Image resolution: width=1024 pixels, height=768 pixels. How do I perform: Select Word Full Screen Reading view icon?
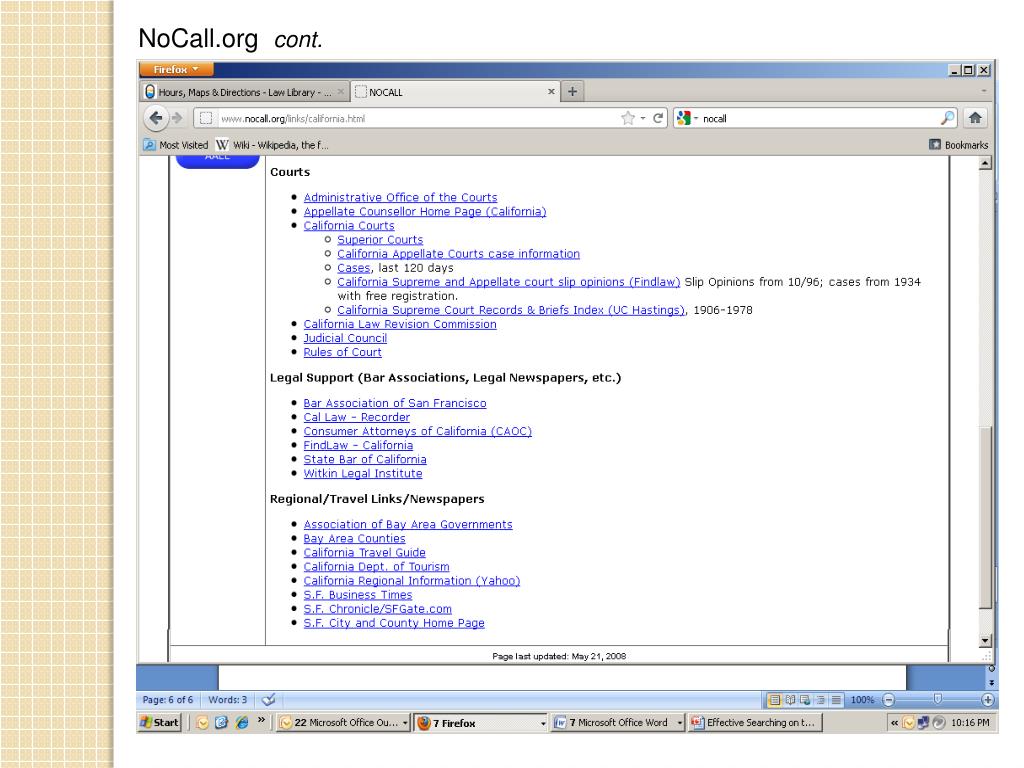[790, 700]
